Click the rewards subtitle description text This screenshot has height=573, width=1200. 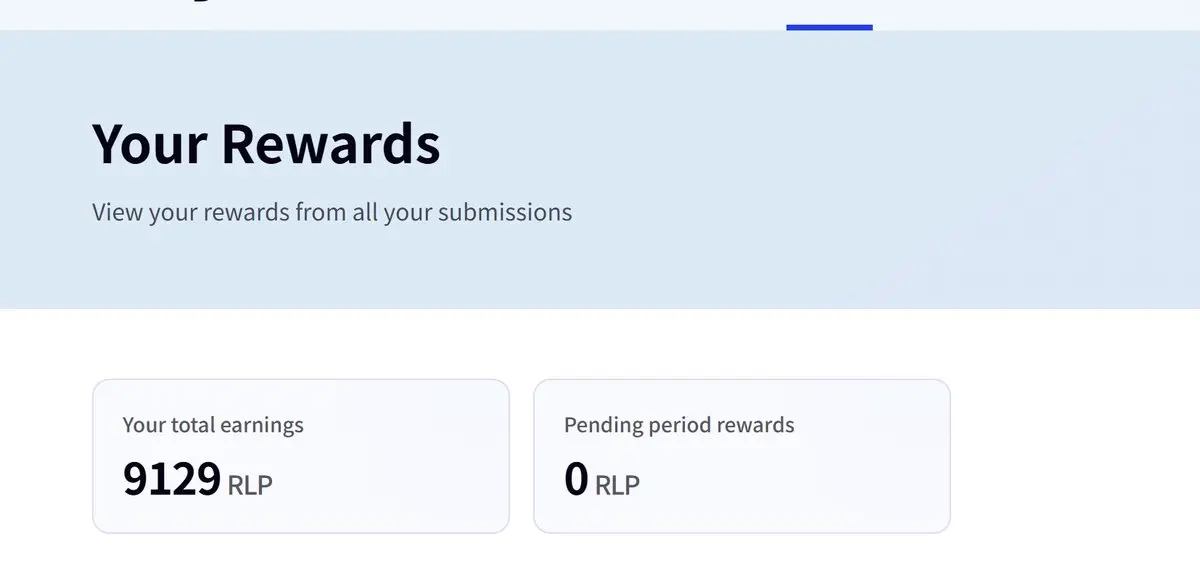tap(332, 212)
